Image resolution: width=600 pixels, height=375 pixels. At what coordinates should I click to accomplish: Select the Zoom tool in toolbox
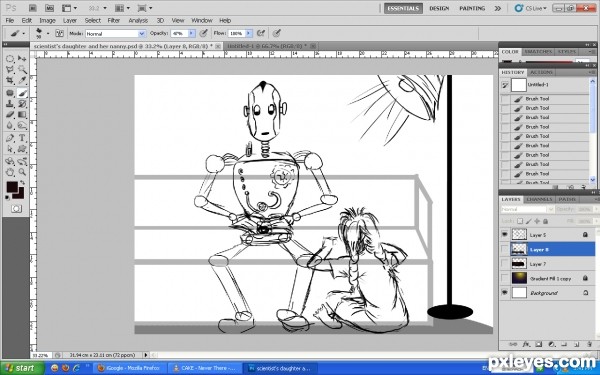click(x=22, y=172)
